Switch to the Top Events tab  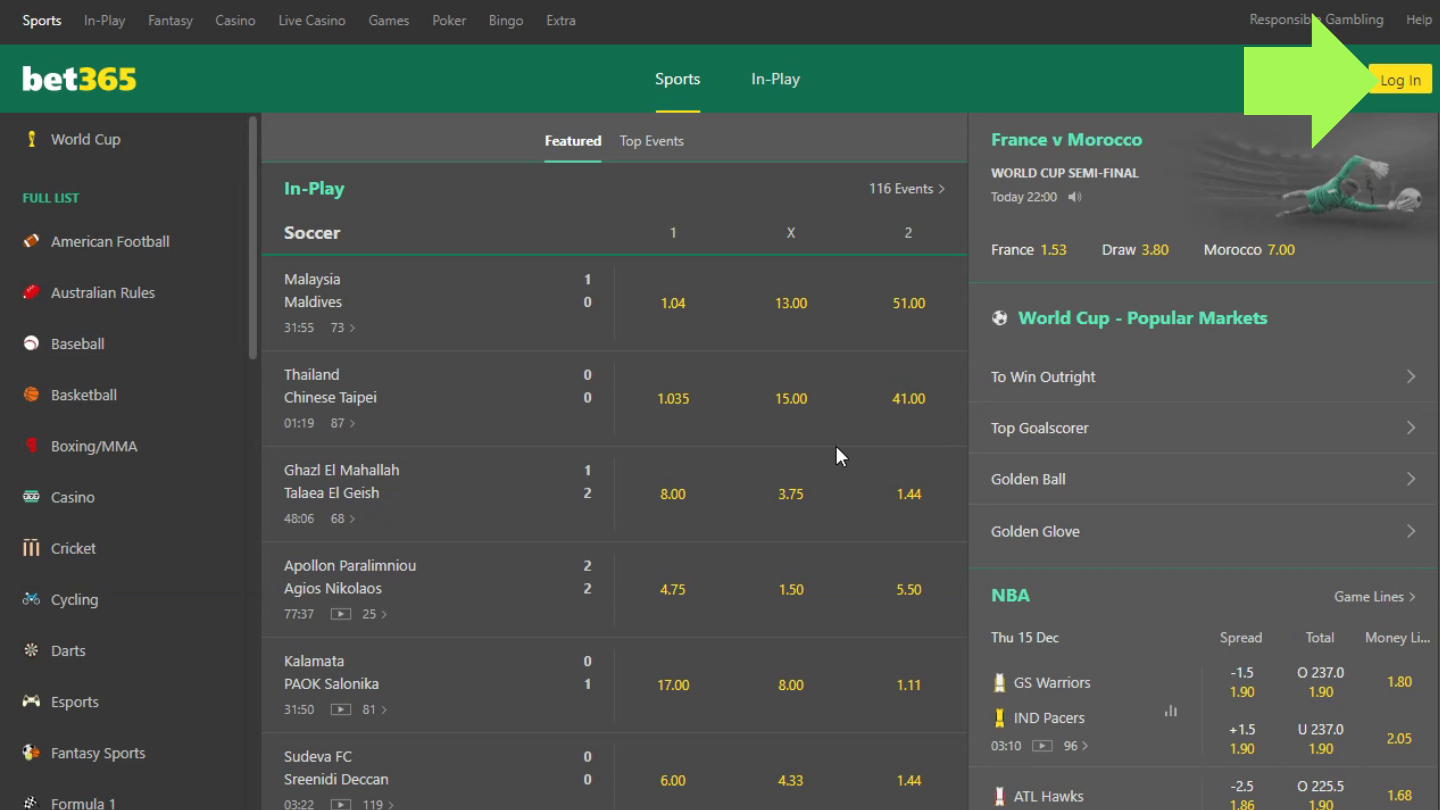(651, 141)
